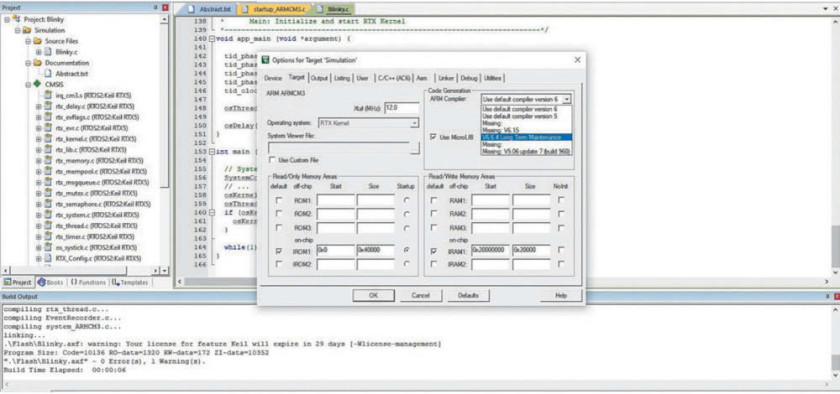Click the rtx_delay.c file icon

click(x=49, y=106)
